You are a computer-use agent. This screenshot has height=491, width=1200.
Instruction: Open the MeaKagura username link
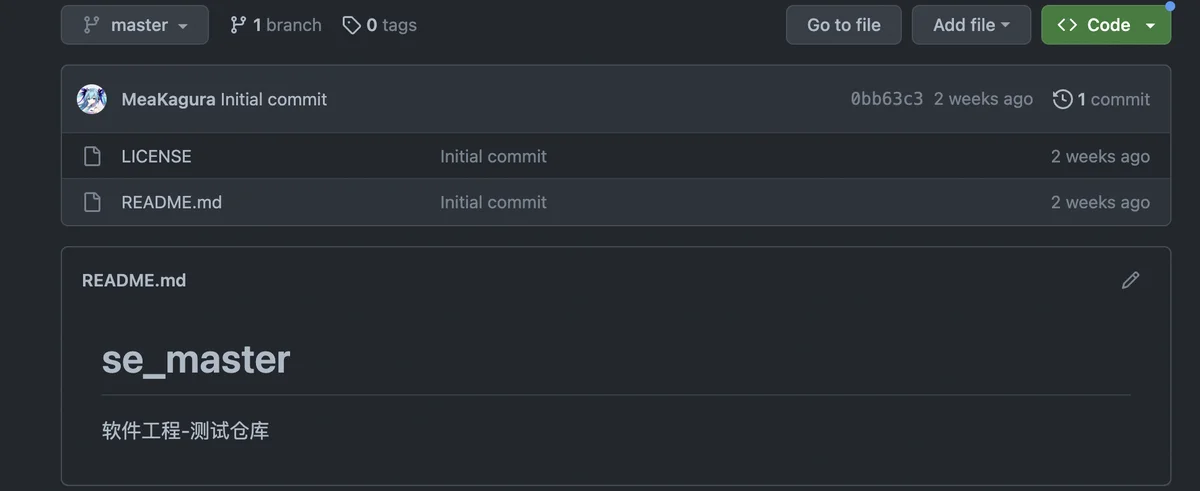[x=168, y=99]
